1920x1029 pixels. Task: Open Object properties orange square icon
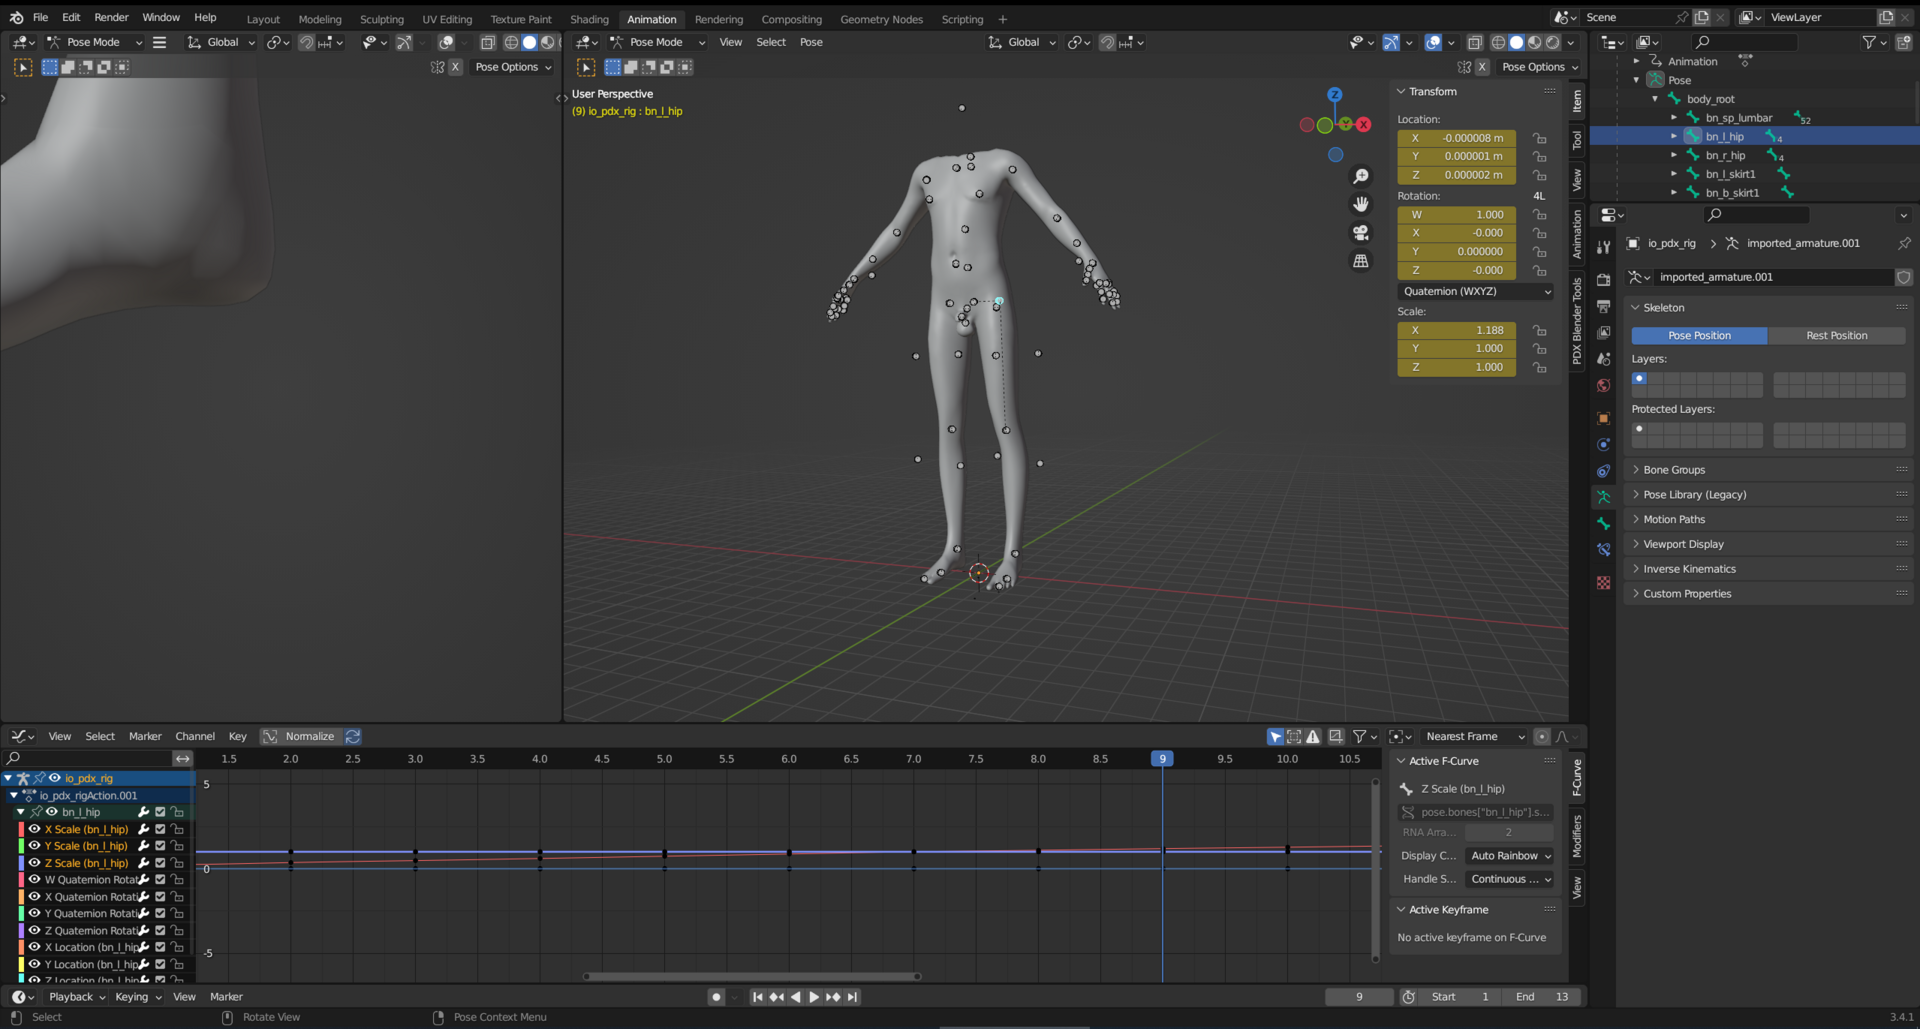coord(1604,418)
